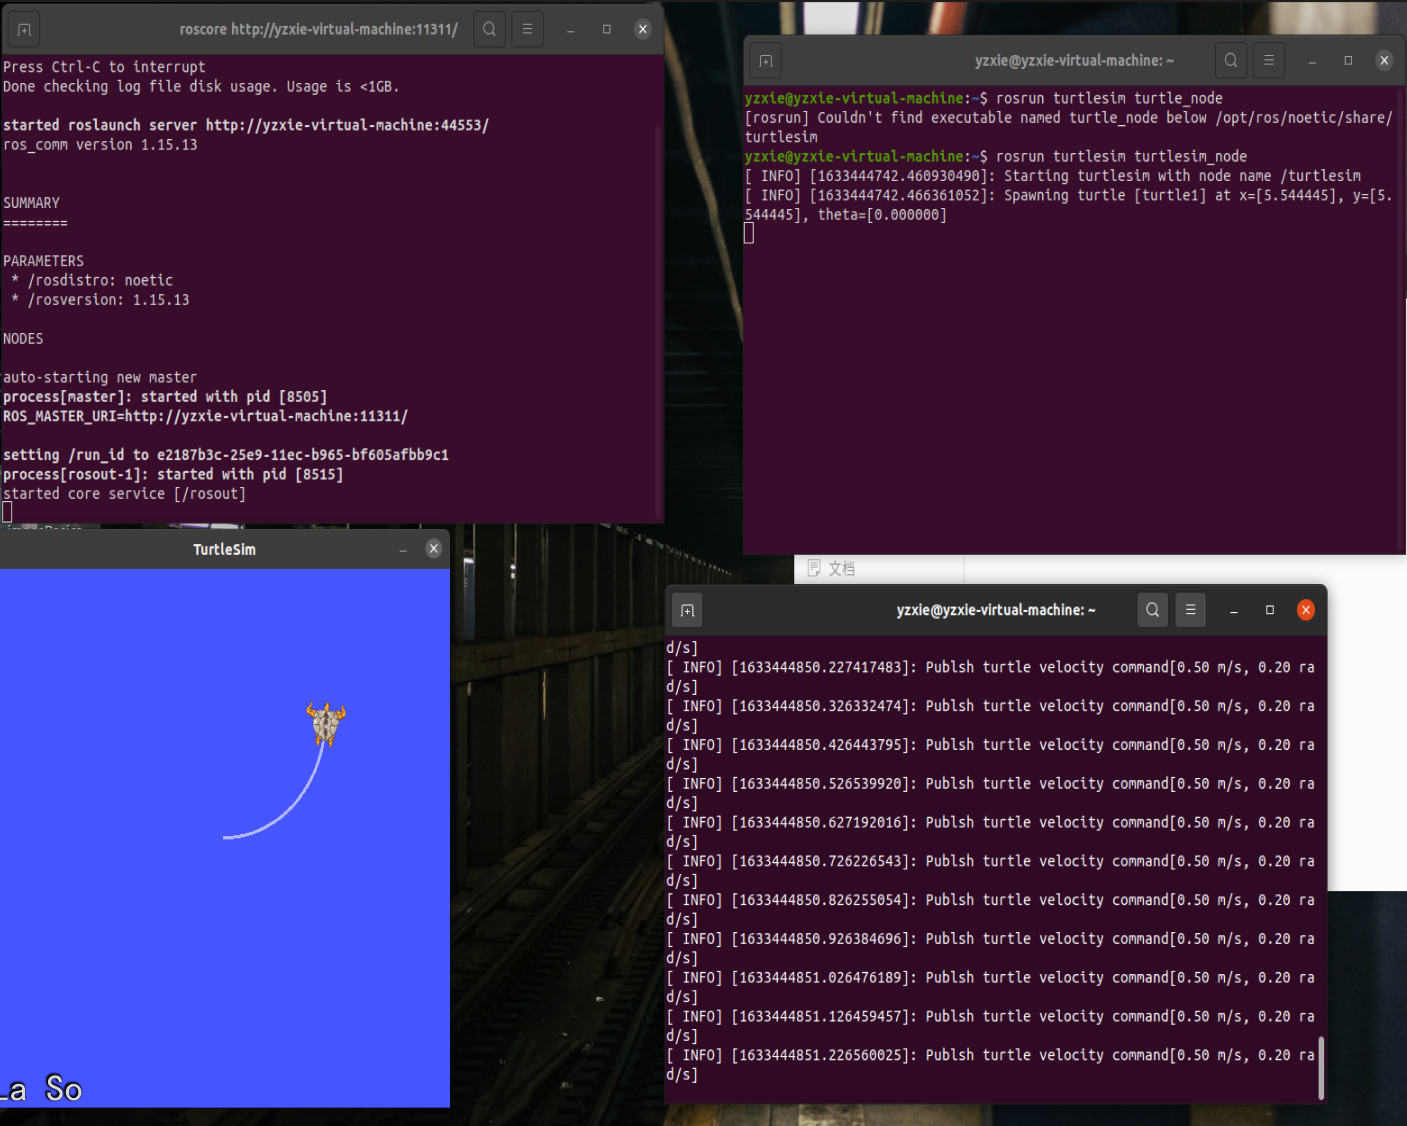
Task: Click the TurtleSim title bar
Action: (224, 549)
